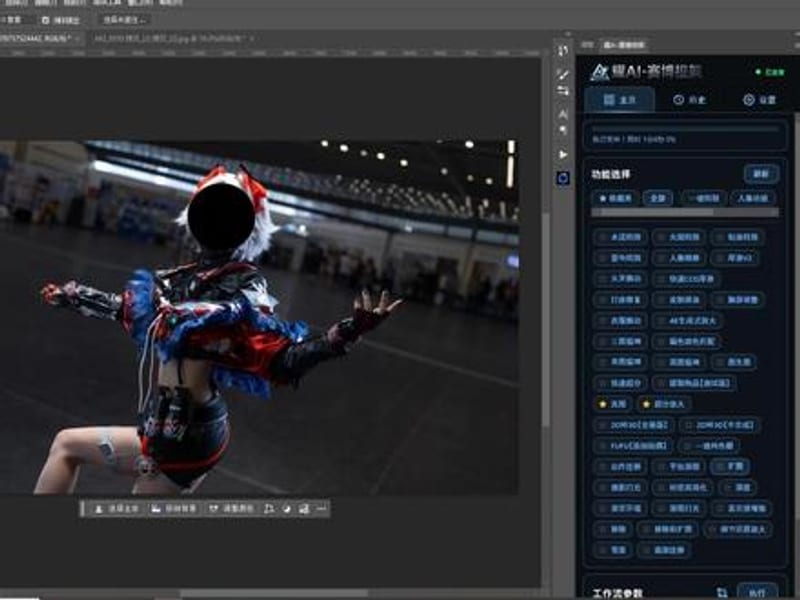Click the play triangle icon in the strip
This screenshot has height=600, width=800.
point(563,154)
